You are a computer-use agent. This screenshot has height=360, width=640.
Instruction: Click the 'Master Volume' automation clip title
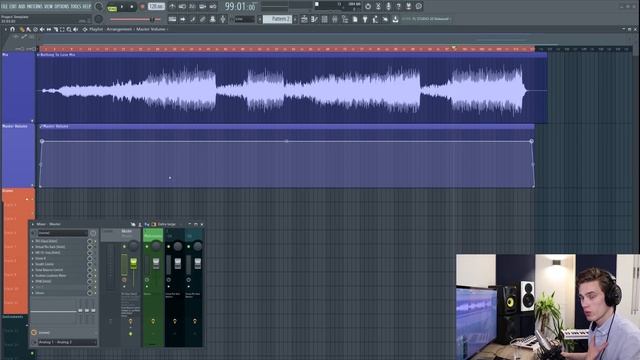pos(56,127)
